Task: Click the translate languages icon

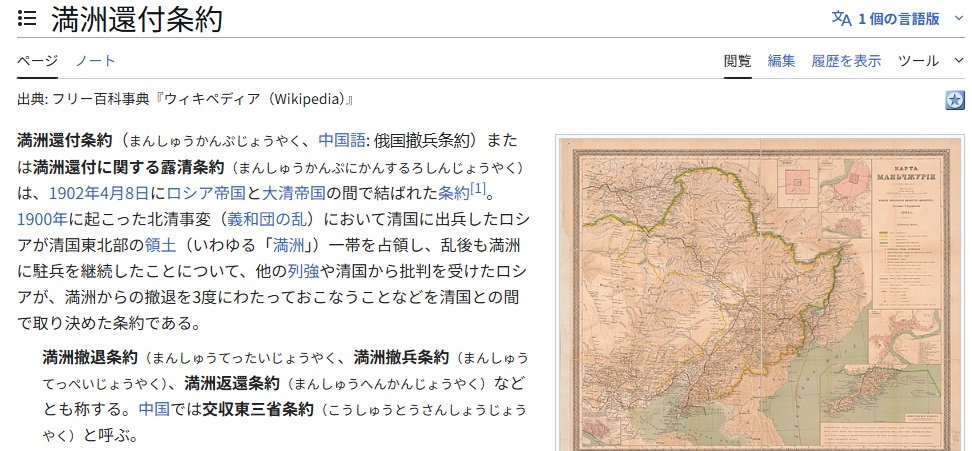Action: tap(841, 19)
